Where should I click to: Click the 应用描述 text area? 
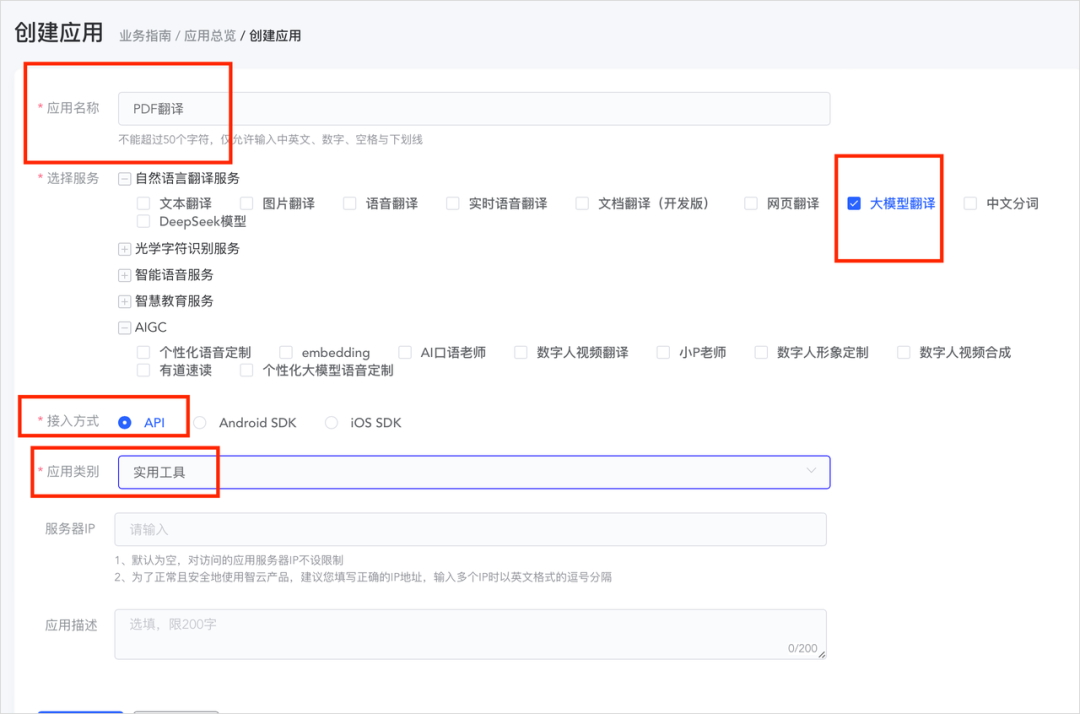click(x=470, y=634)
